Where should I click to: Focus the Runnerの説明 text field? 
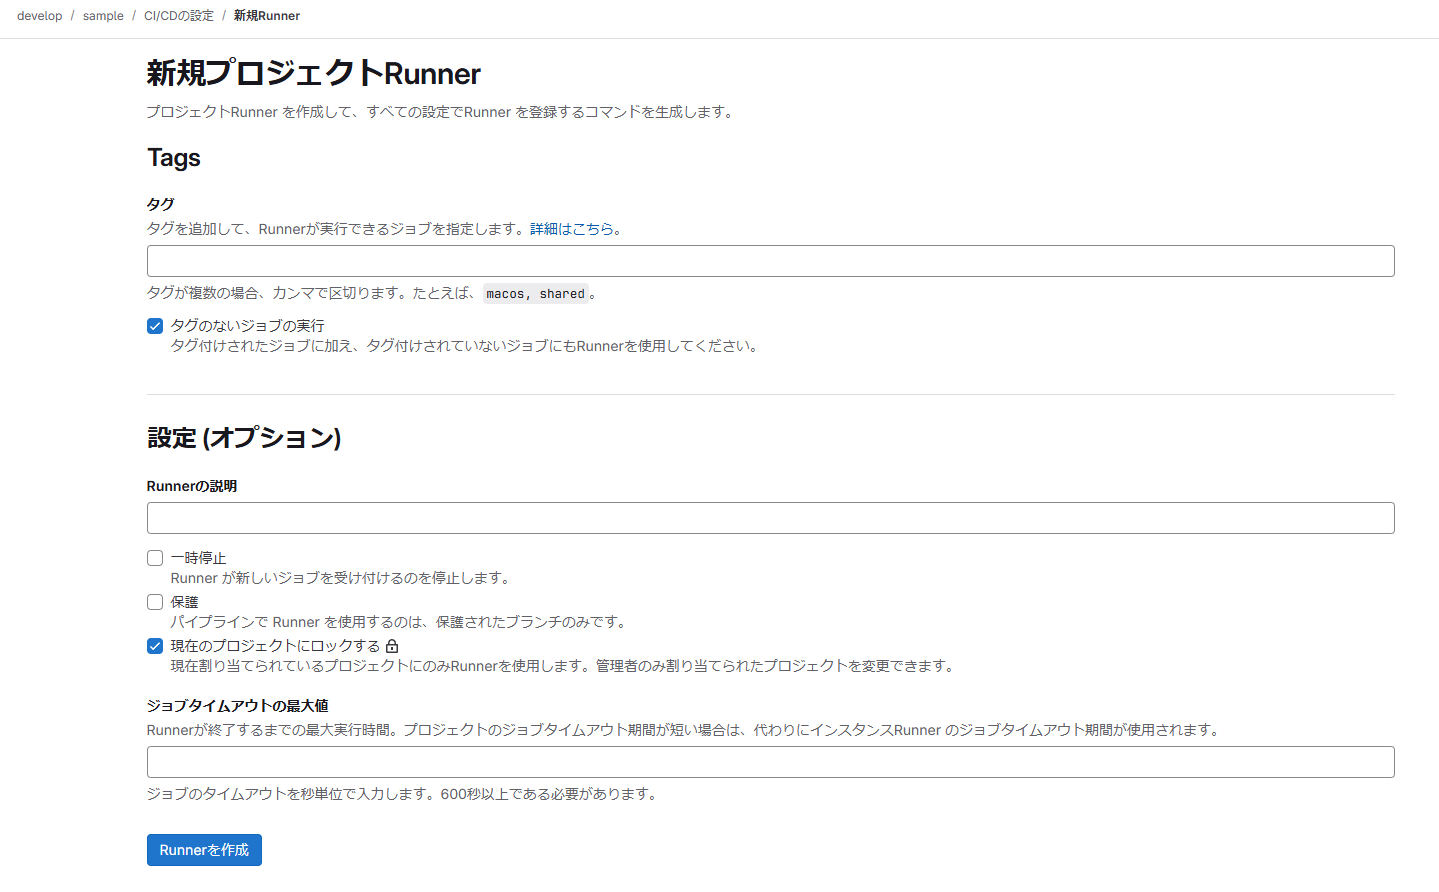point(770,517)
